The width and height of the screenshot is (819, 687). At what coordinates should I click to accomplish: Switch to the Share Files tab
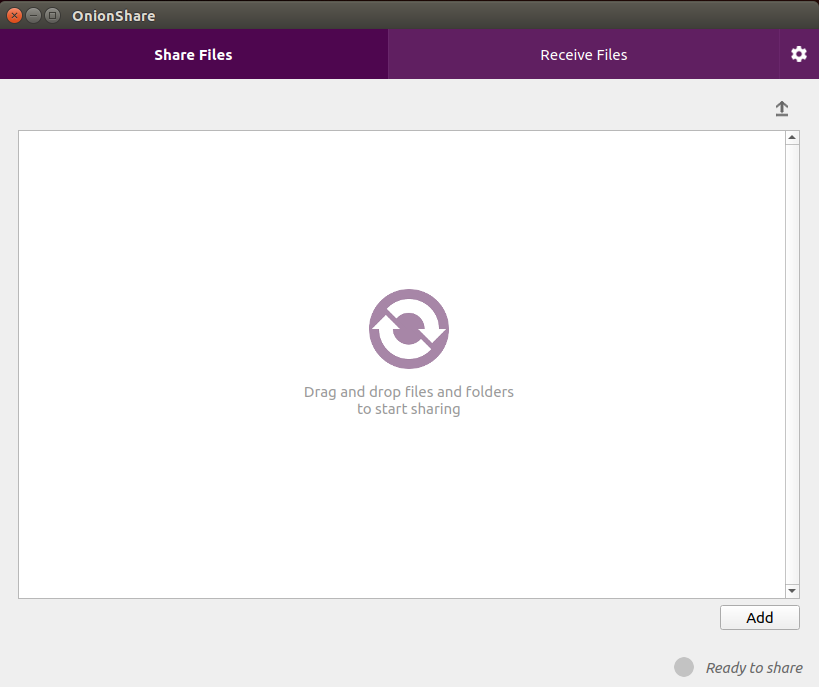click(193, 55)
